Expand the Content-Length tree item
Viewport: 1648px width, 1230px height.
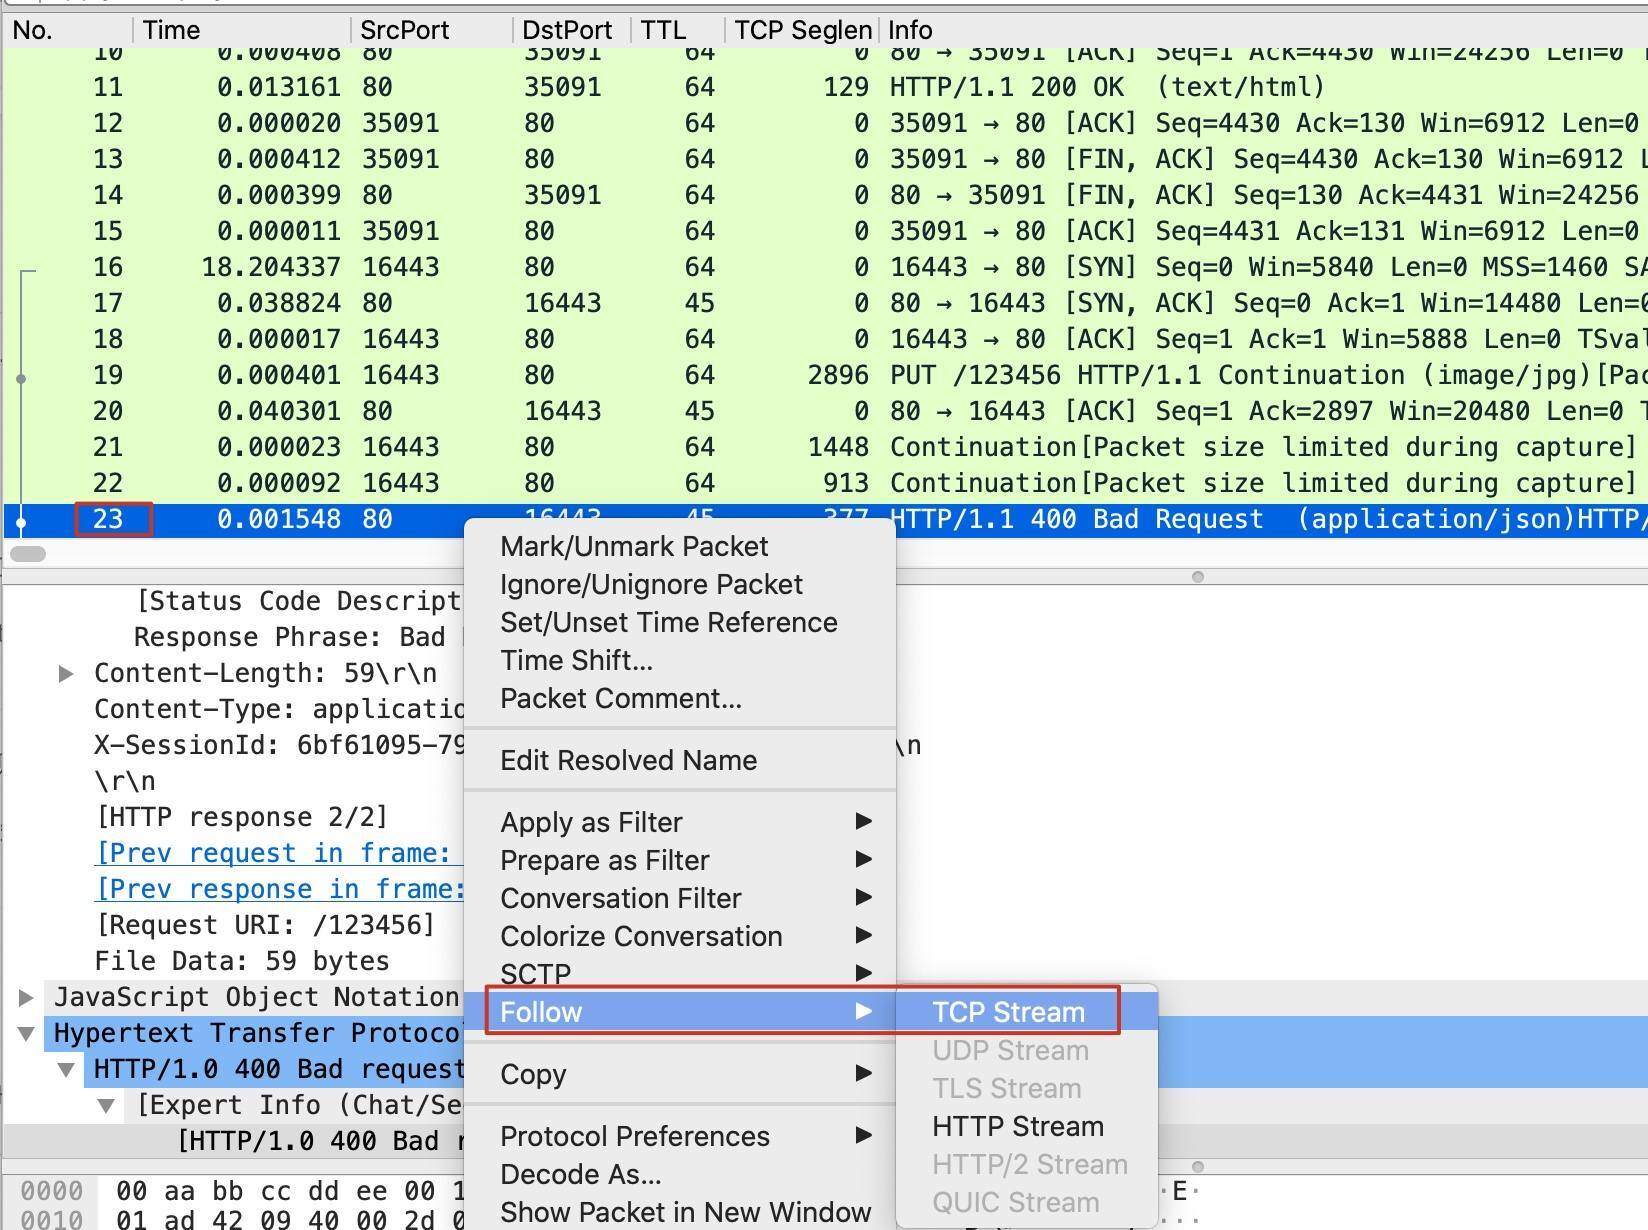click(66, 673)
